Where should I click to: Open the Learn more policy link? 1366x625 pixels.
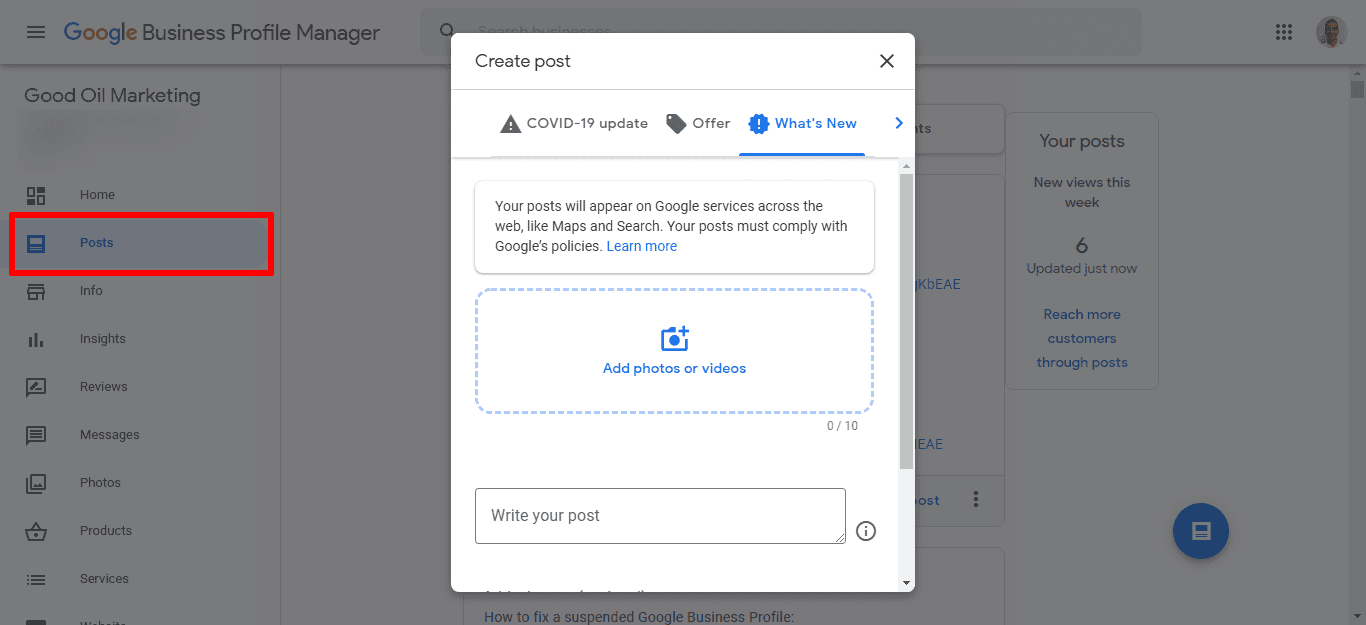(x=641, y=246)
